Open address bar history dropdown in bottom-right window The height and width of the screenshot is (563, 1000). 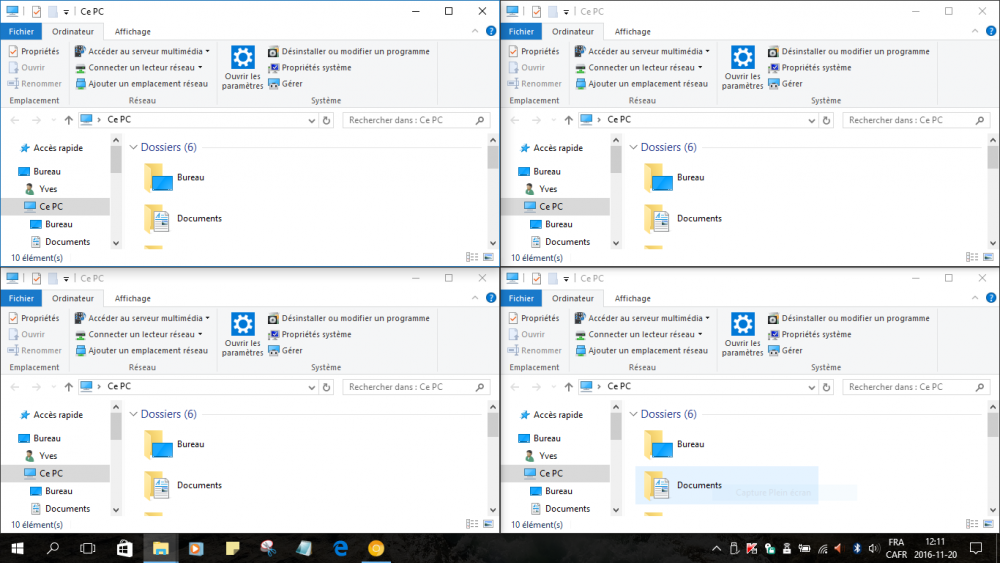pyautogui.click(x=811, y=386)
